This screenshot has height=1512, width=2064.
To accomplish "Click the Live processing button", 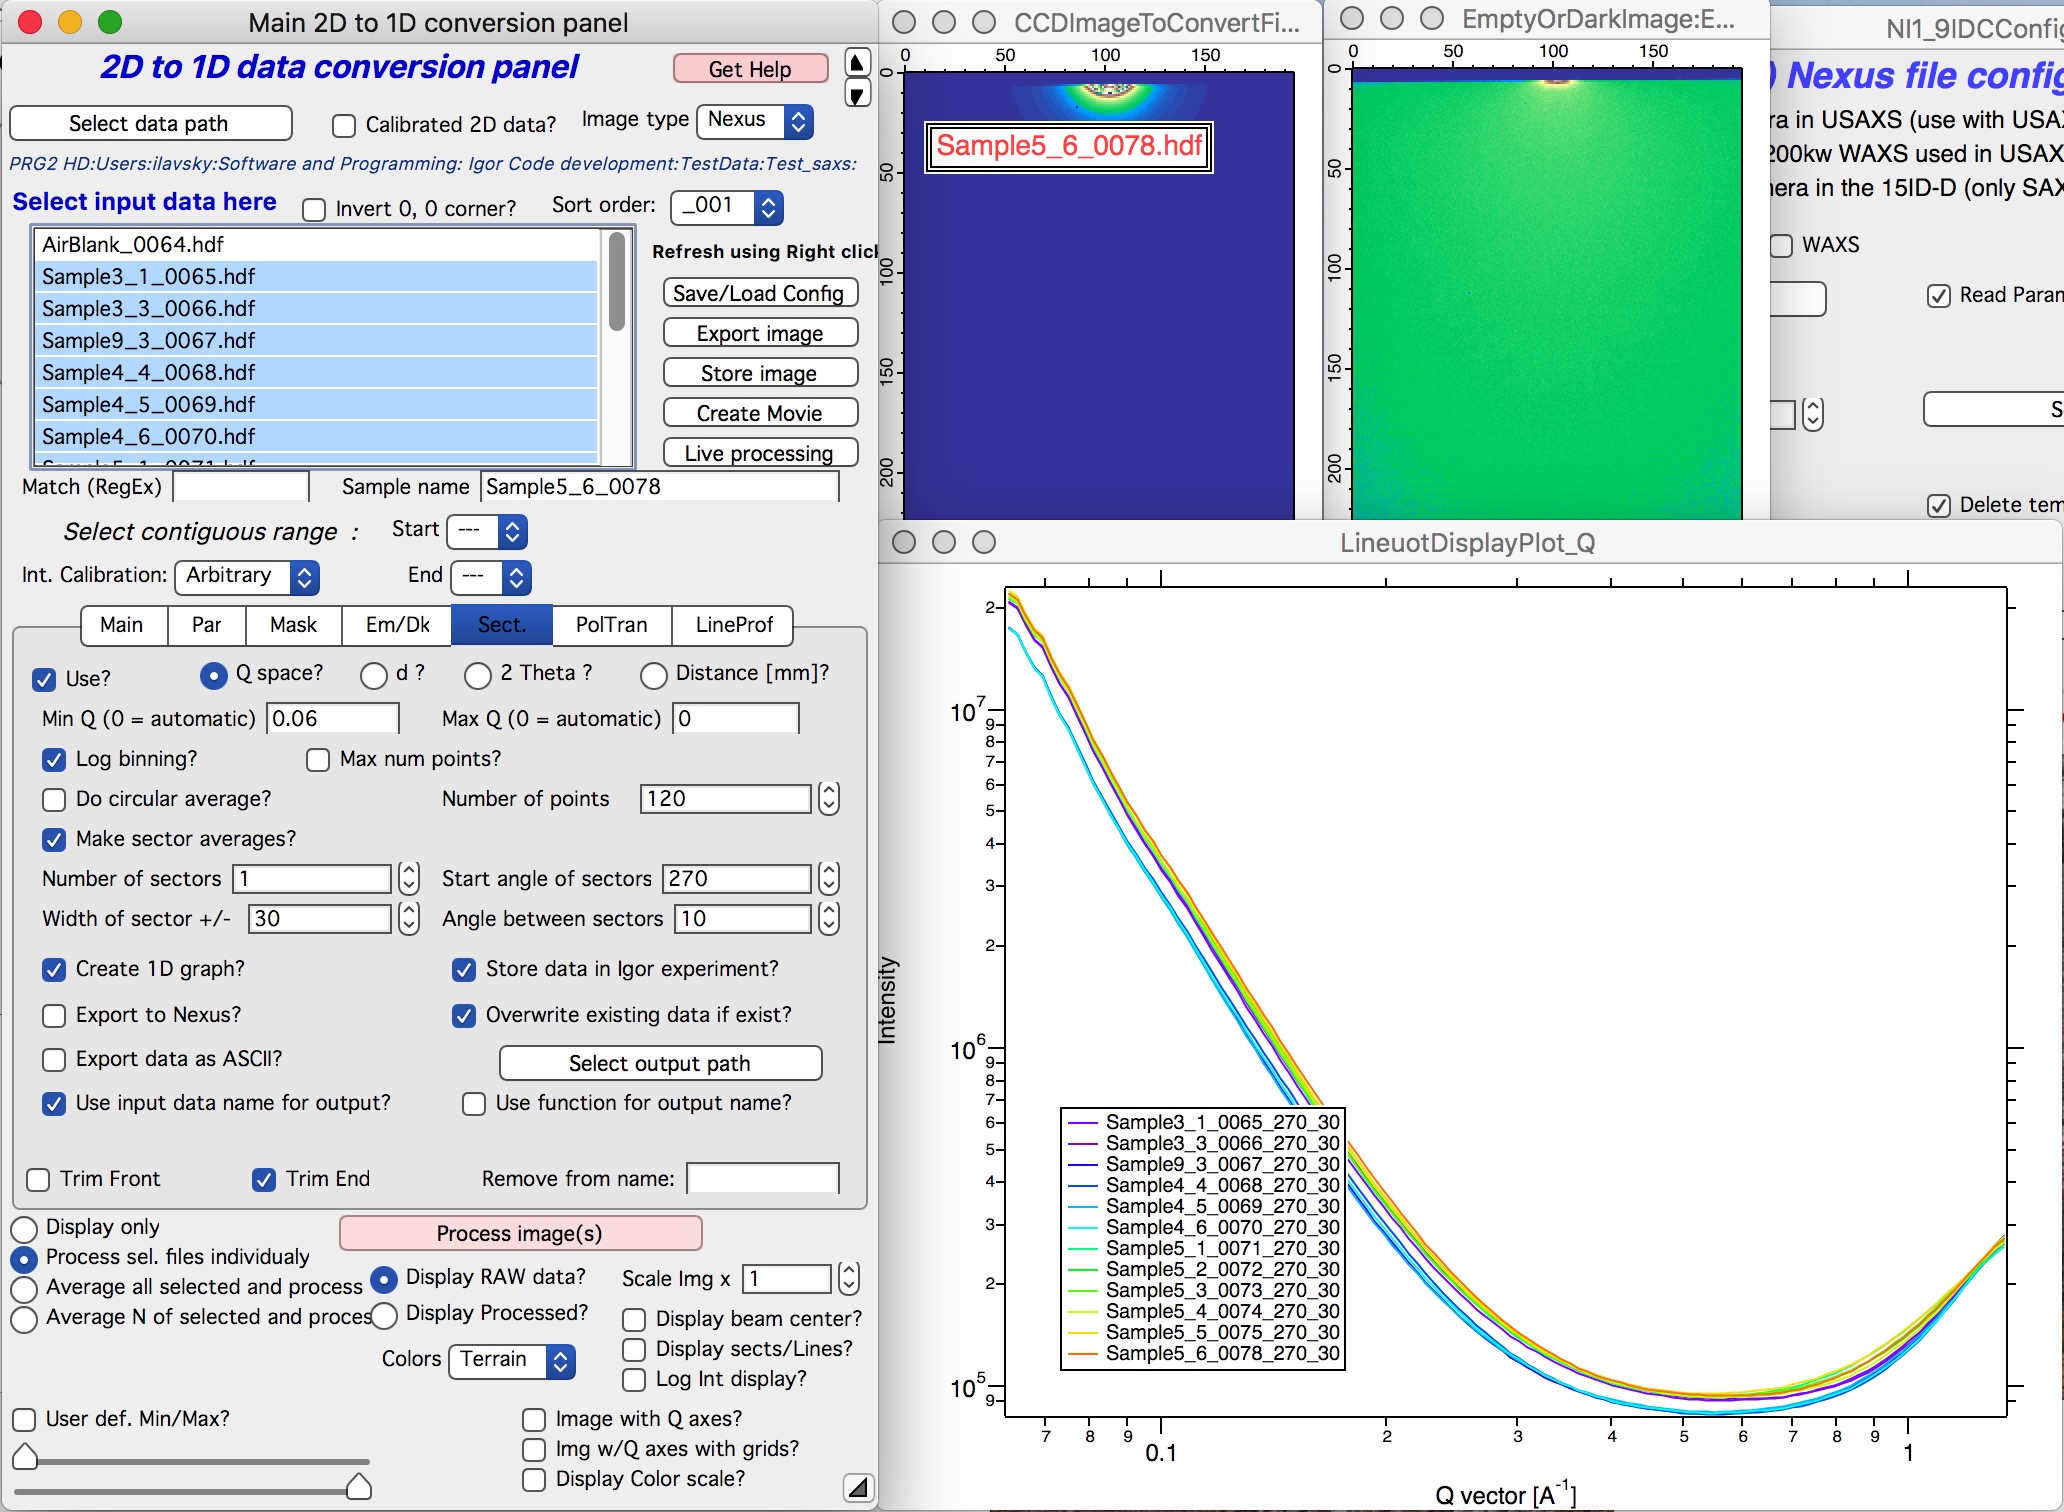I will (x=760, y=453).
